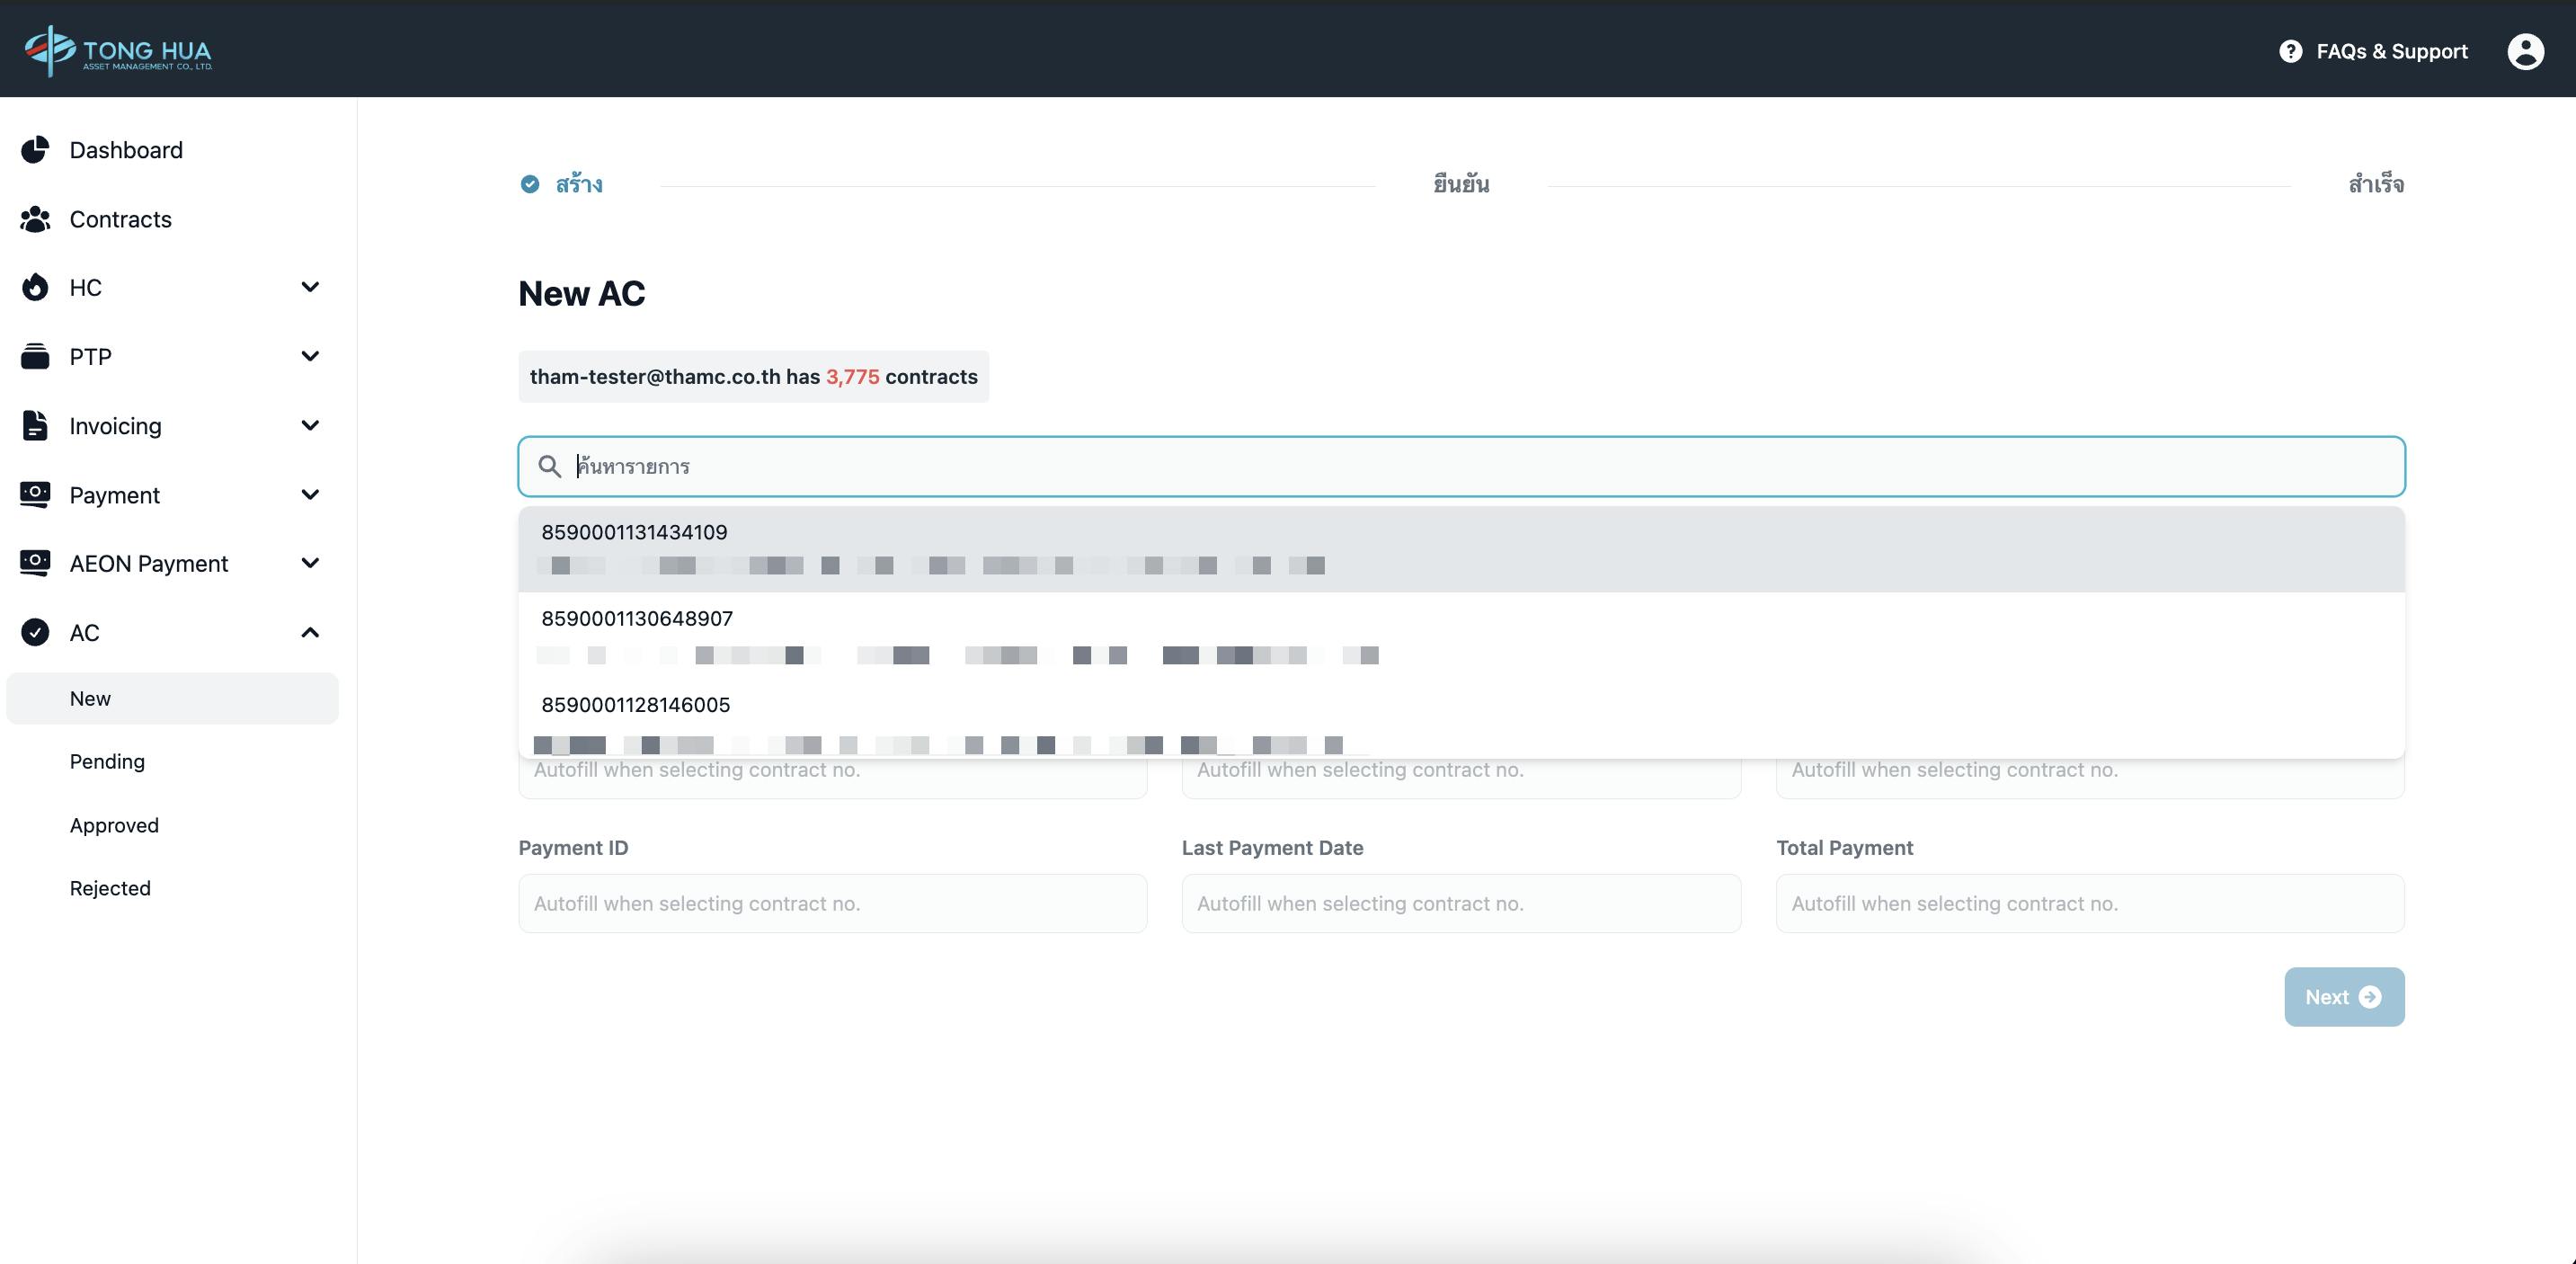Viewport: 2576px width, 1264px height.
Task: Click the Next button to proceed
Action: click(2342, 996)
